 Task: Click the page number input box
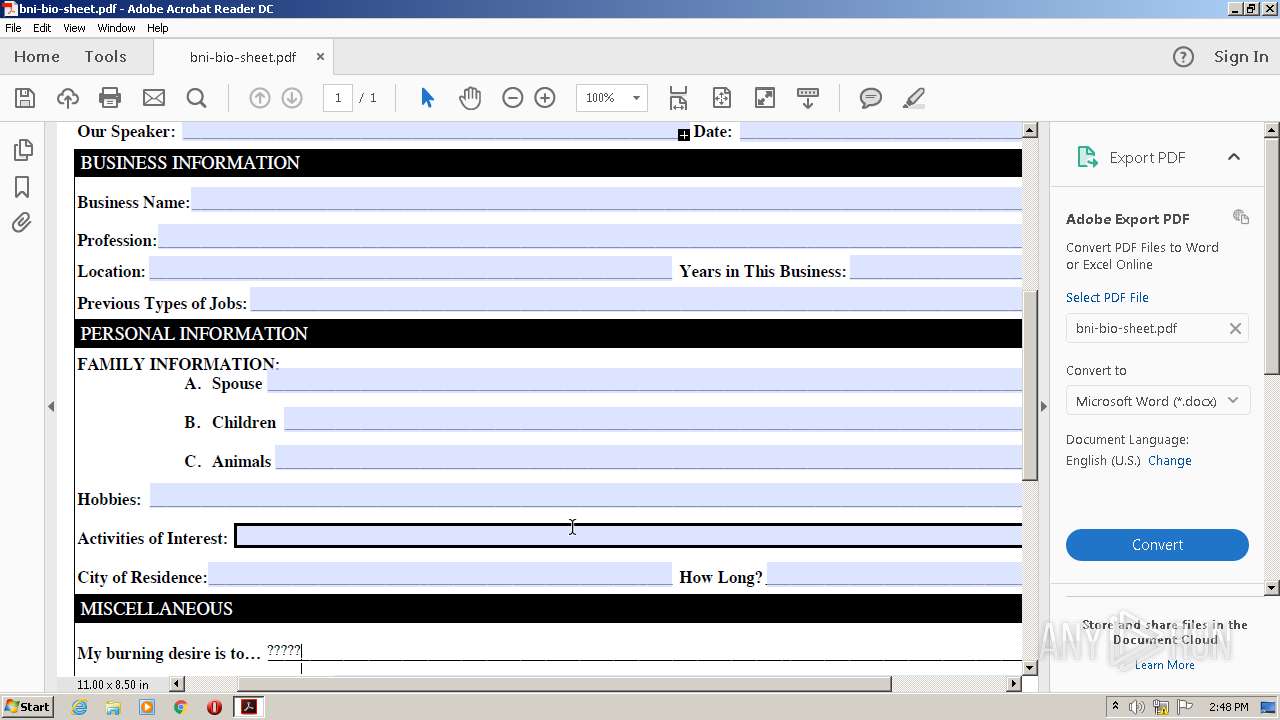(x=338, y=98)
